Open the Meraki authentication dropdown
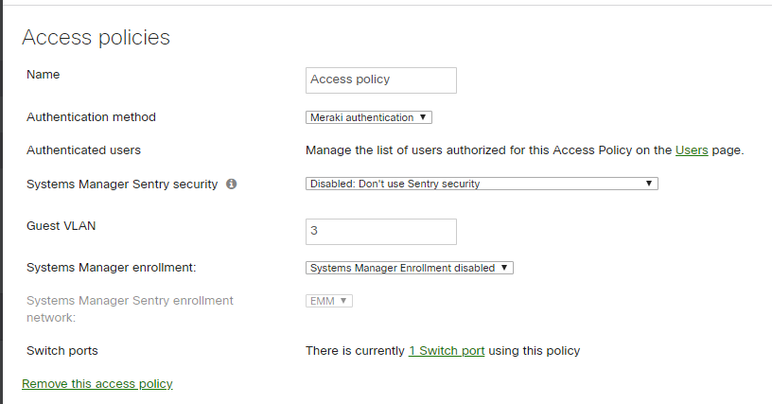The height and width of the screenshot is (404, 772). [368, 117]
